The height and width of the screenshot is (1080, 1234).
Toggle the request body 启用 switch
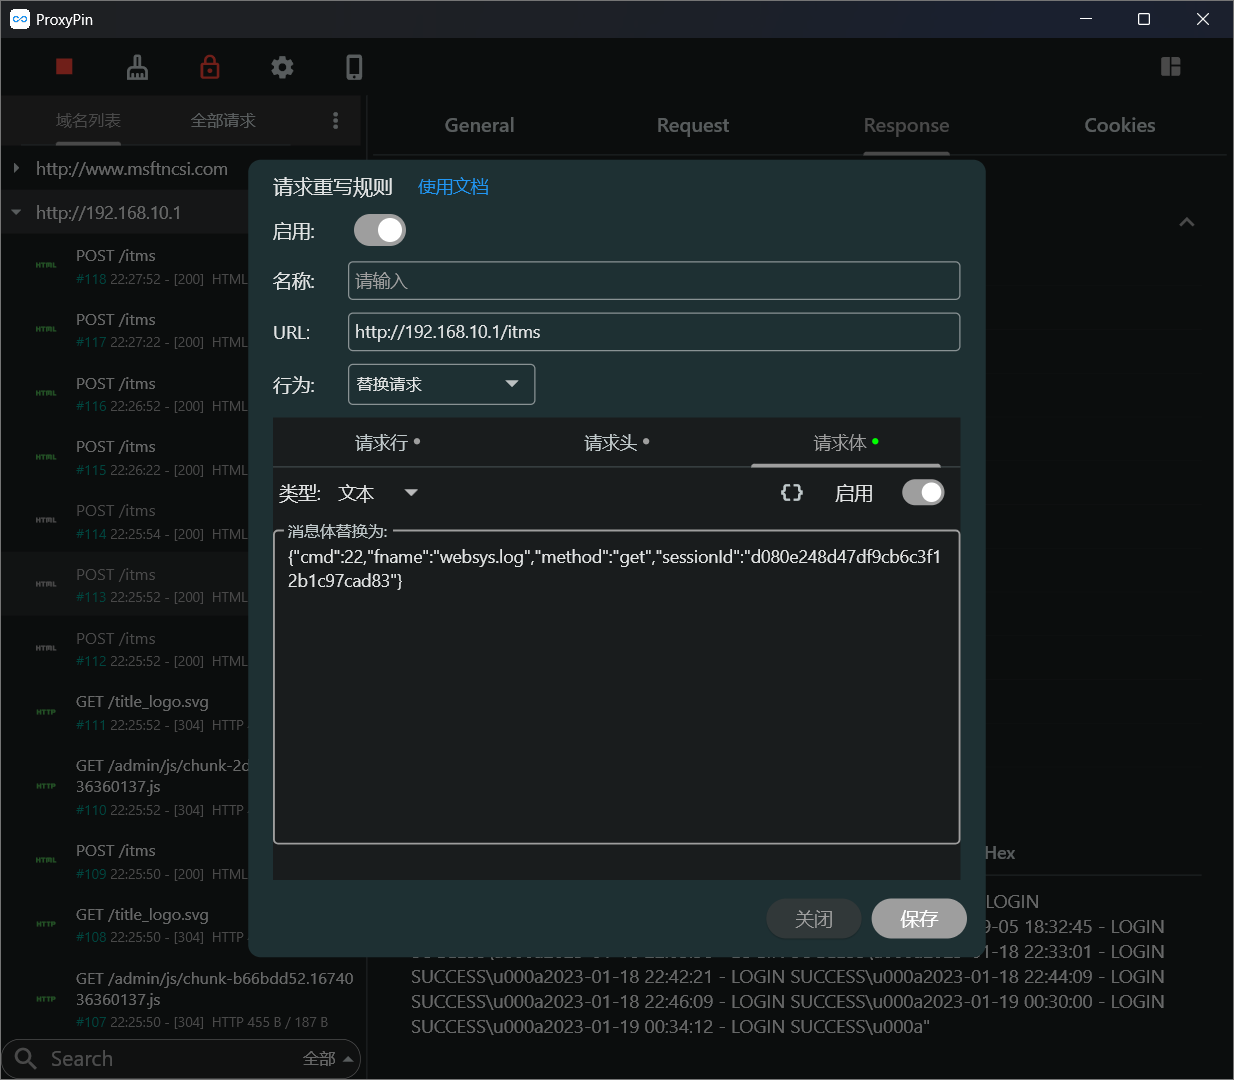[922, 493]
